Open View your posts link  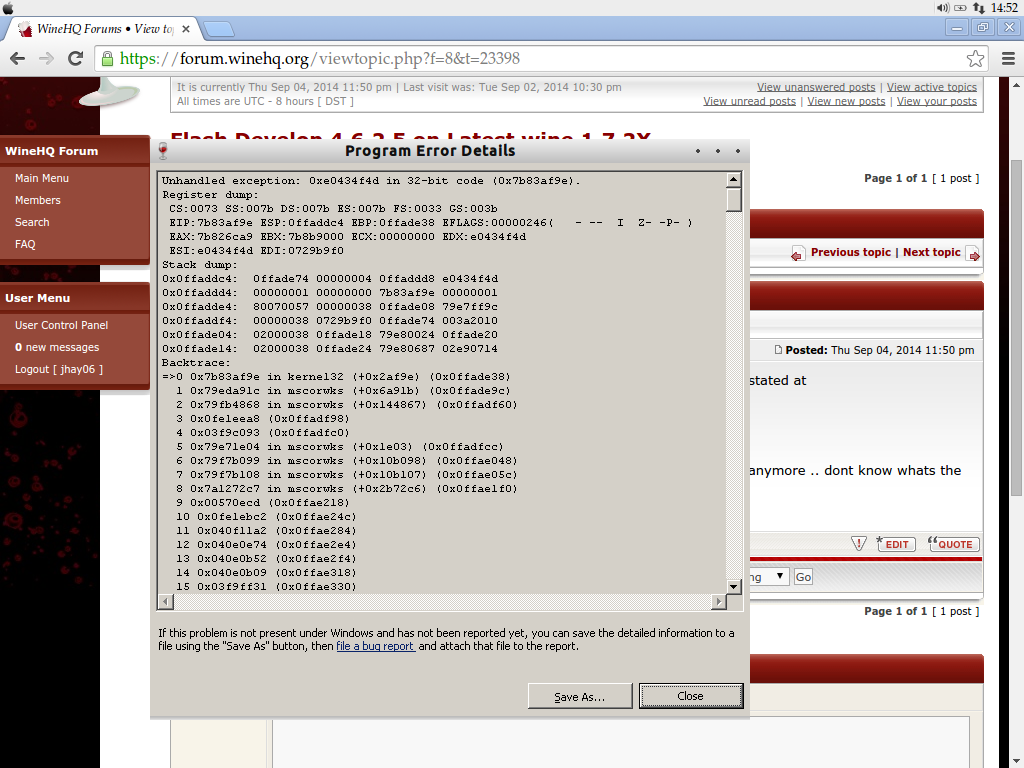click(936, 101)
